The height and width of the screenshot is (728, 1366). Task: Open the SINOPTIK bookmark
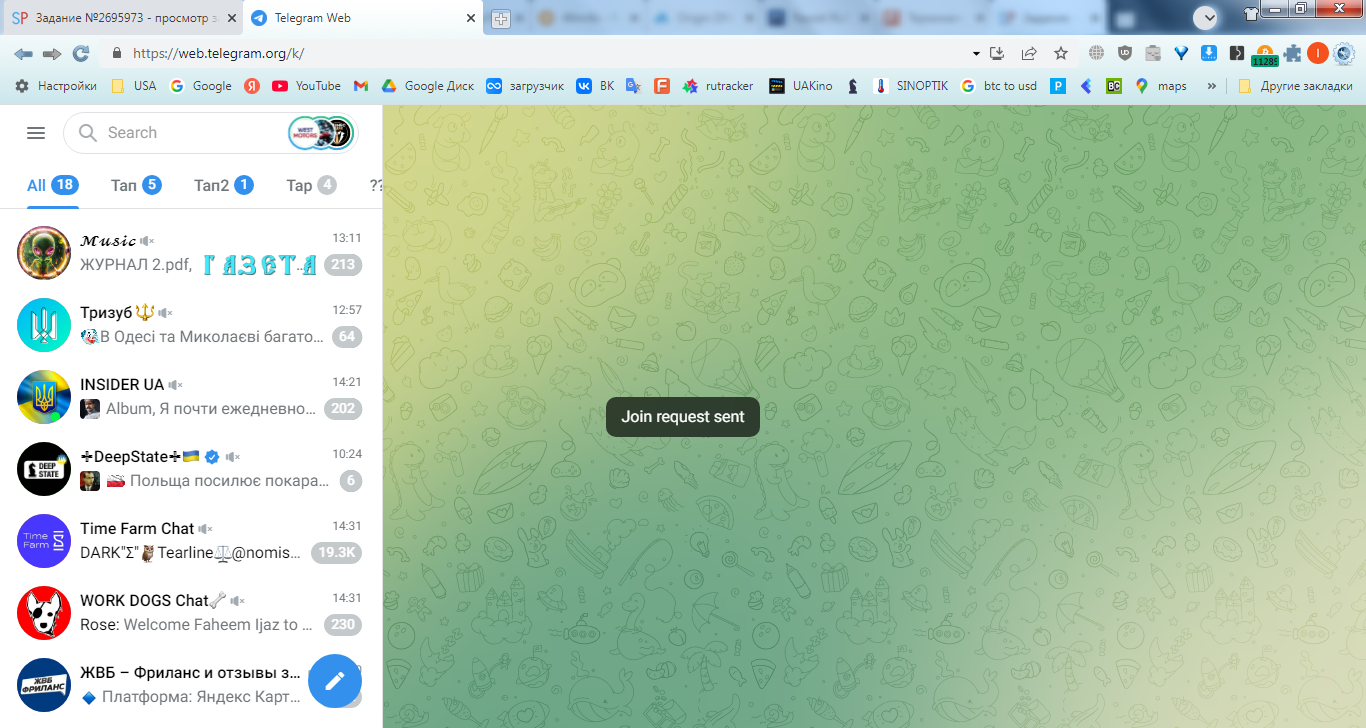[x=912, y=86]
